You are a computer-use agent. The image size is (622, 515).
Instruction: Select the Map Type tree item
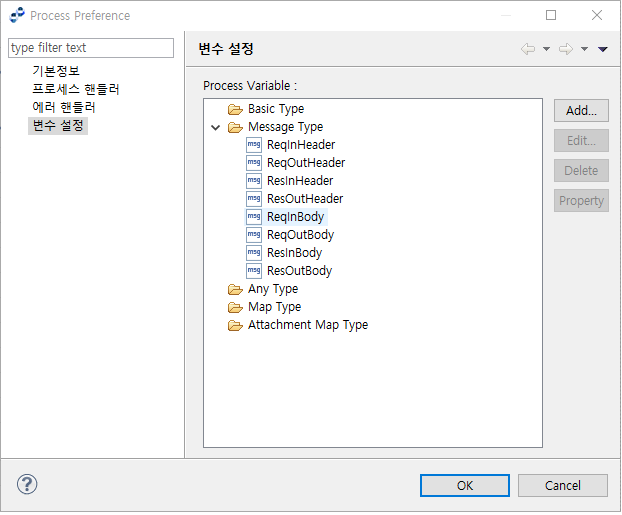click(275, 307)
